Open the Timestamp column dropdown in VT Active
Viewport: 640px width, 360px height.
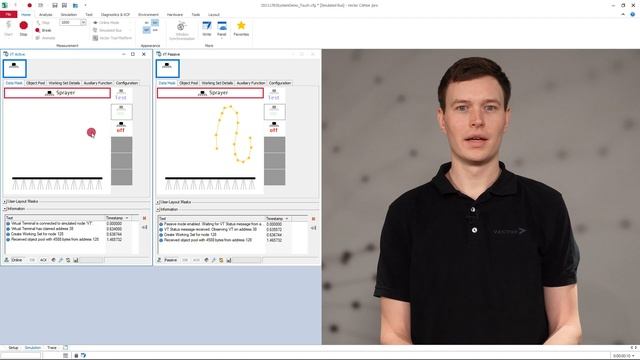coord(127,218)
